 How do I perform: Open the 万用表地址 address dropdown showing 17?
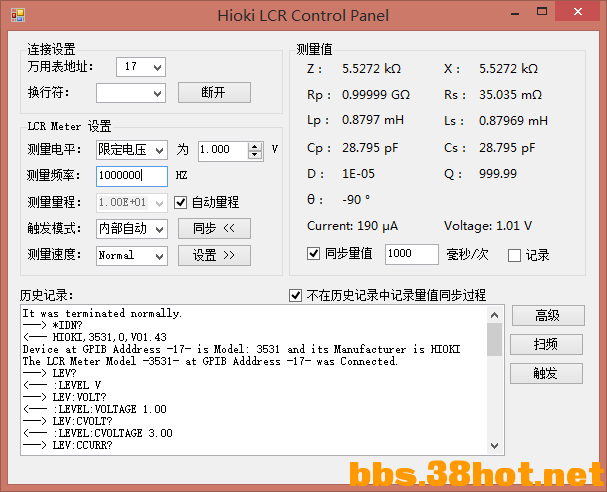(141, 67)
